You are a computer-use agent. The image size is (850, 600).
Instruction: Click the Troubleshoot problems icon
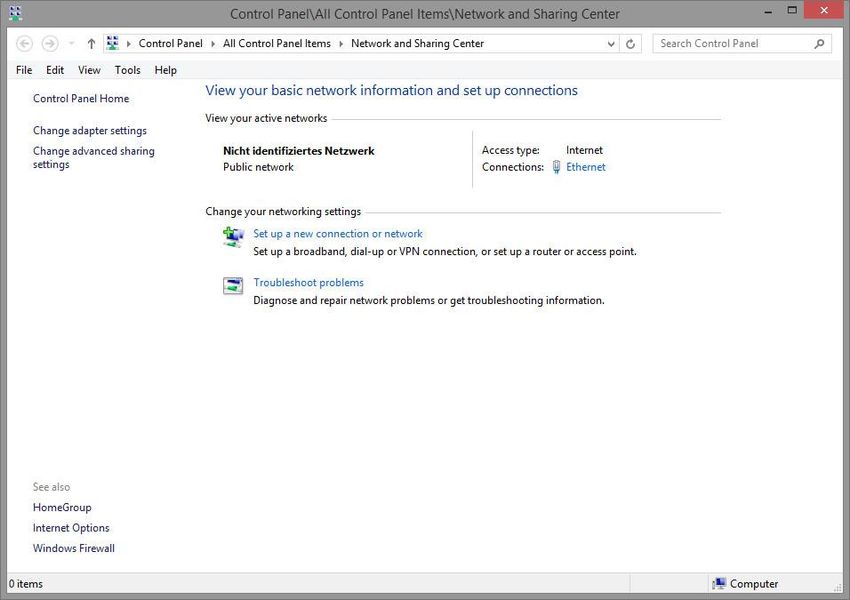[x=233, y=285]
